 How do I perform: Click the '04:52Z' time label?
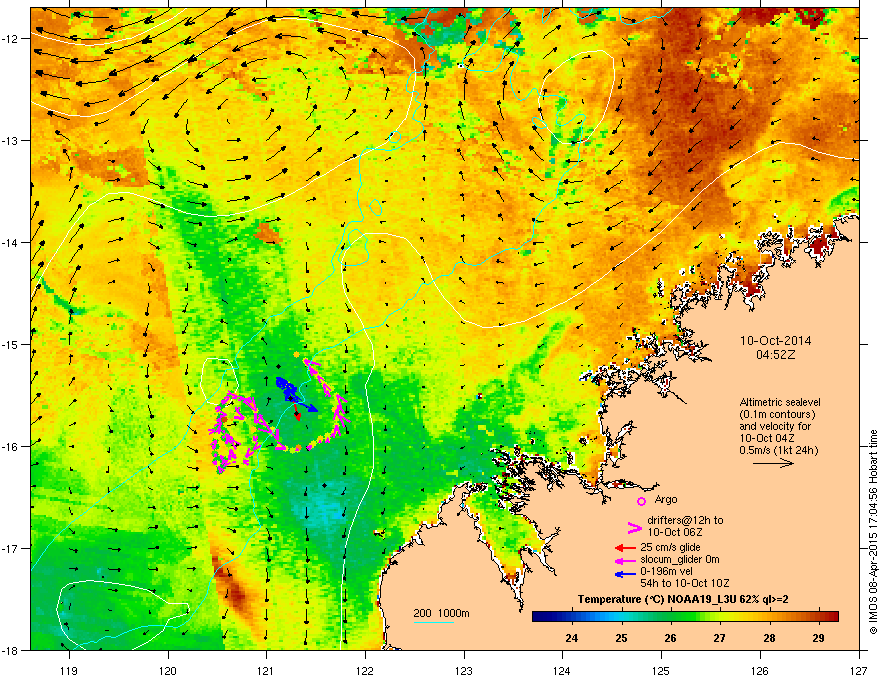776,355
